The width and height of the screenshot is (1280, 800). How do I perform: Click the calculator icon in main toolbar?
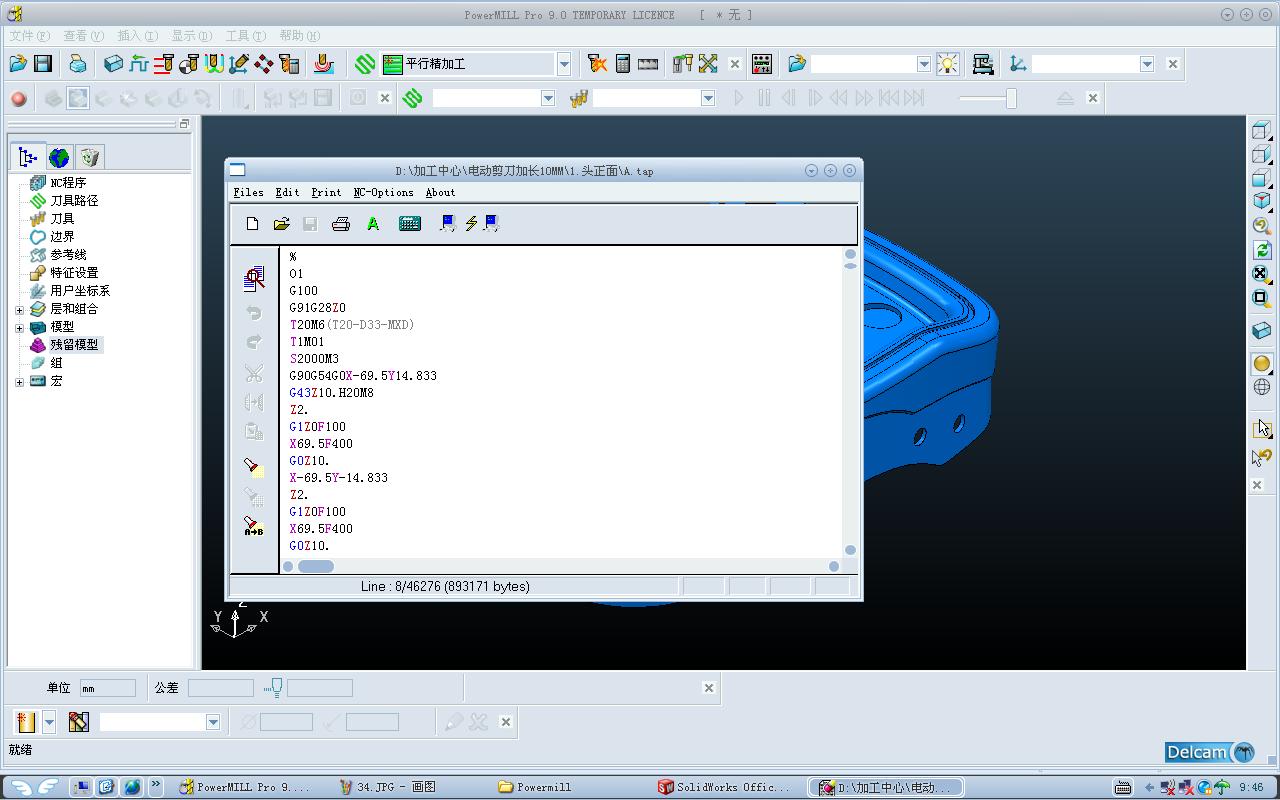pos(623,64)
